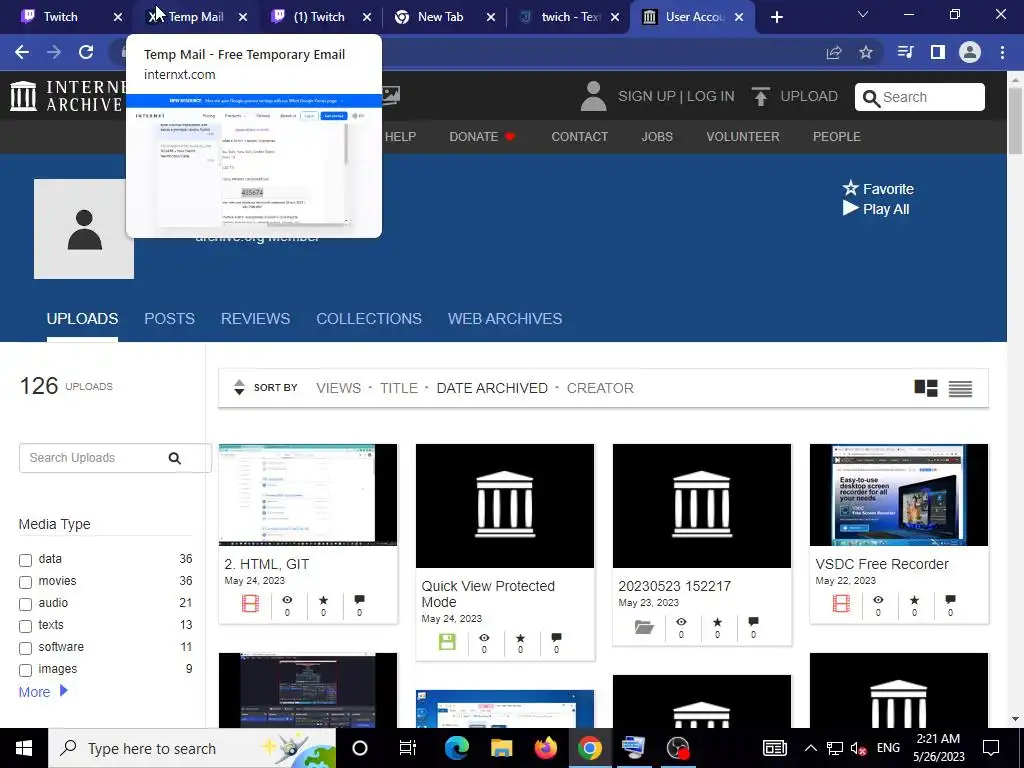Viewport: 1024px width, 768px height.
Task: Switch to the Reviews tab
Action: click(255, 319)
